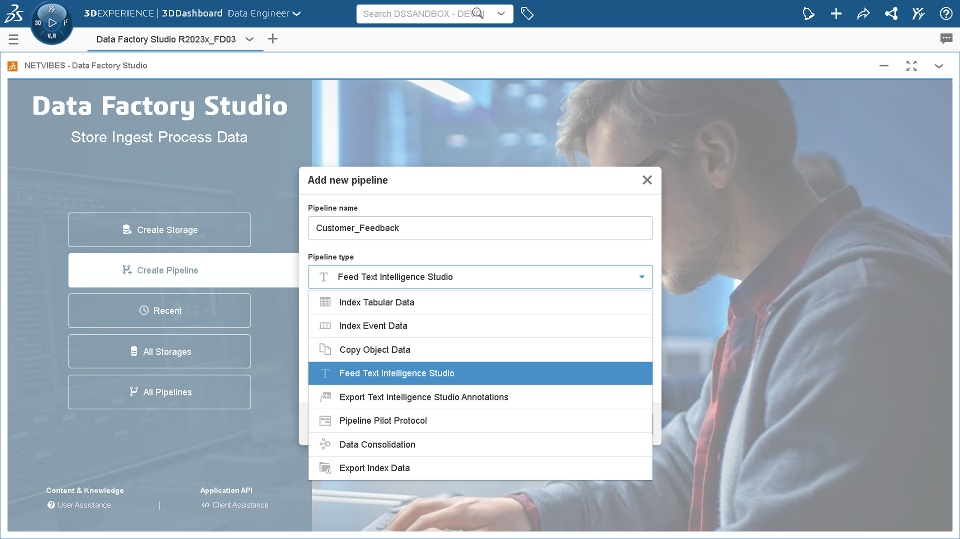This screenshot has height=539, width=960.
Task: Expand the widget options chevron
Action: (939, 66)
